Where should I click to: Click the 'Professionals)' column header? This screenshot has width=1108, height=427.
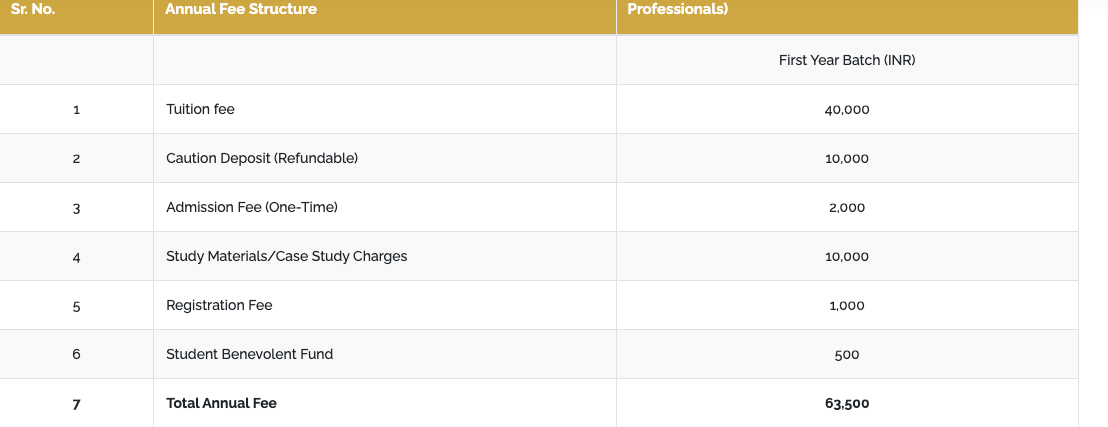click(677, 9)
